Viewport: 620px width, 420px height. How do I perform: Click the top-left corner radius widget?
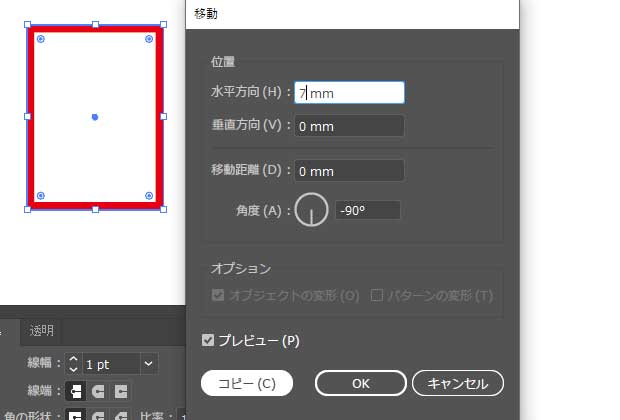40,39
